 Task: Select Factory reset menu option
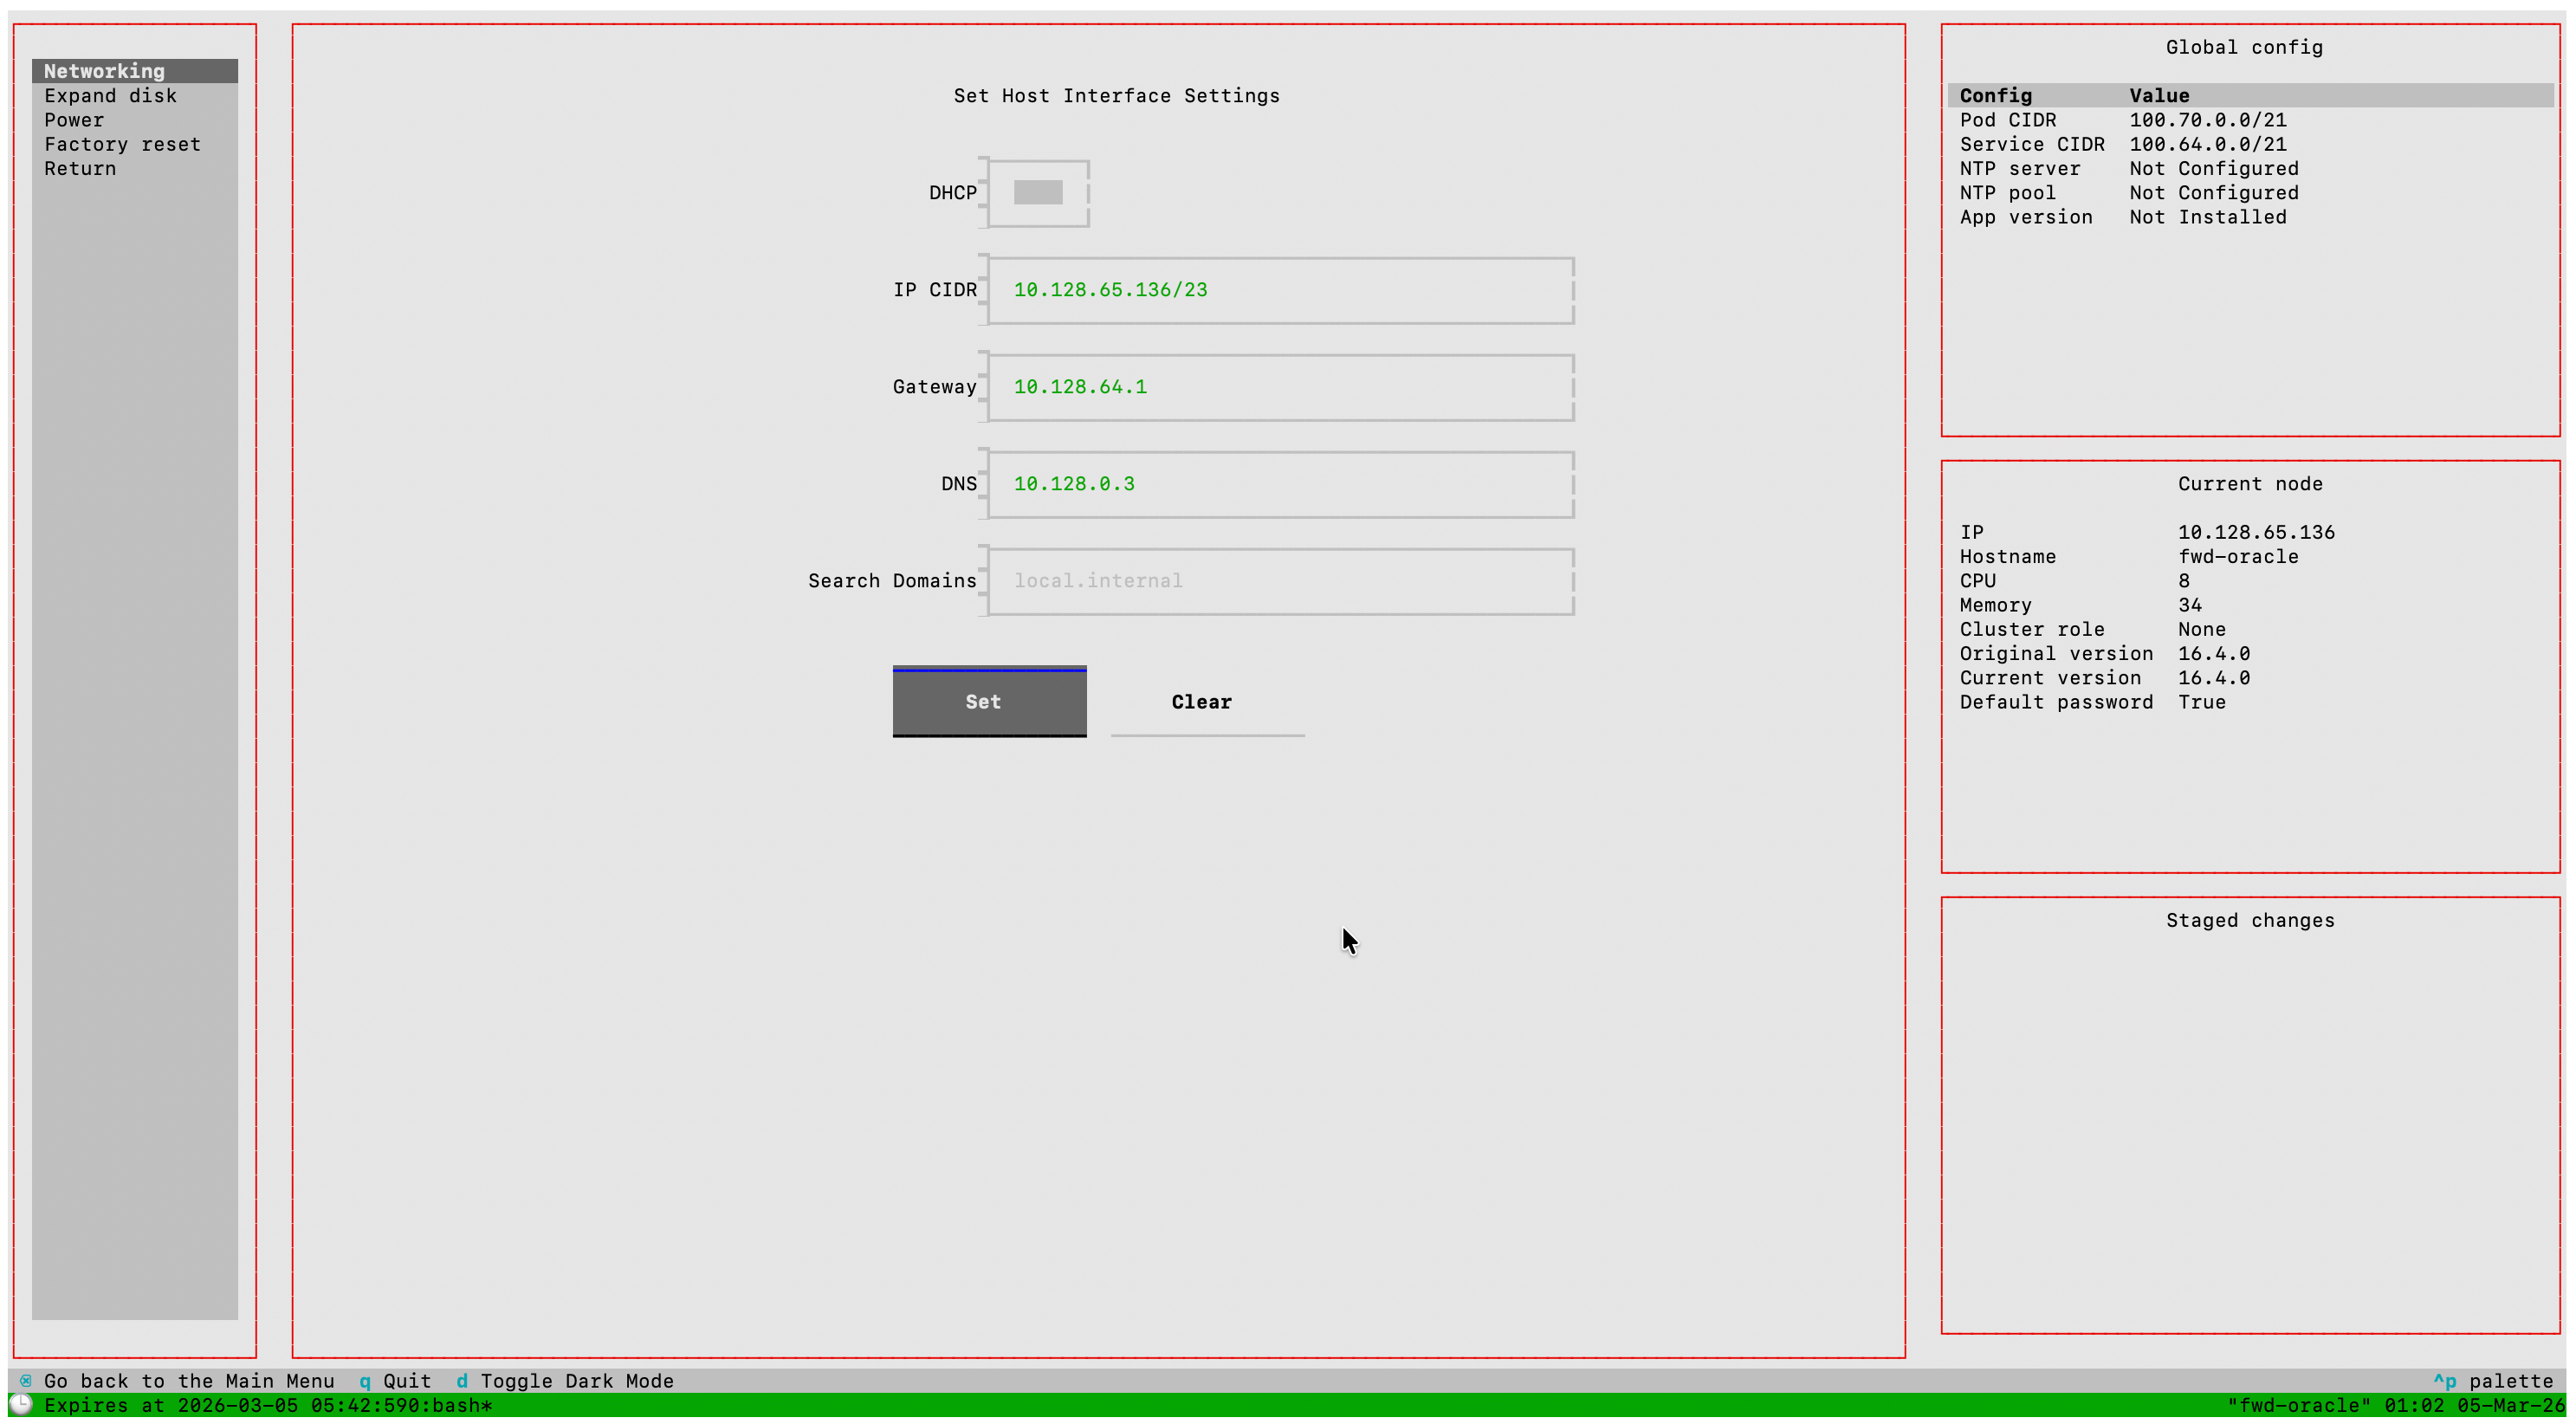pos(134,144)
